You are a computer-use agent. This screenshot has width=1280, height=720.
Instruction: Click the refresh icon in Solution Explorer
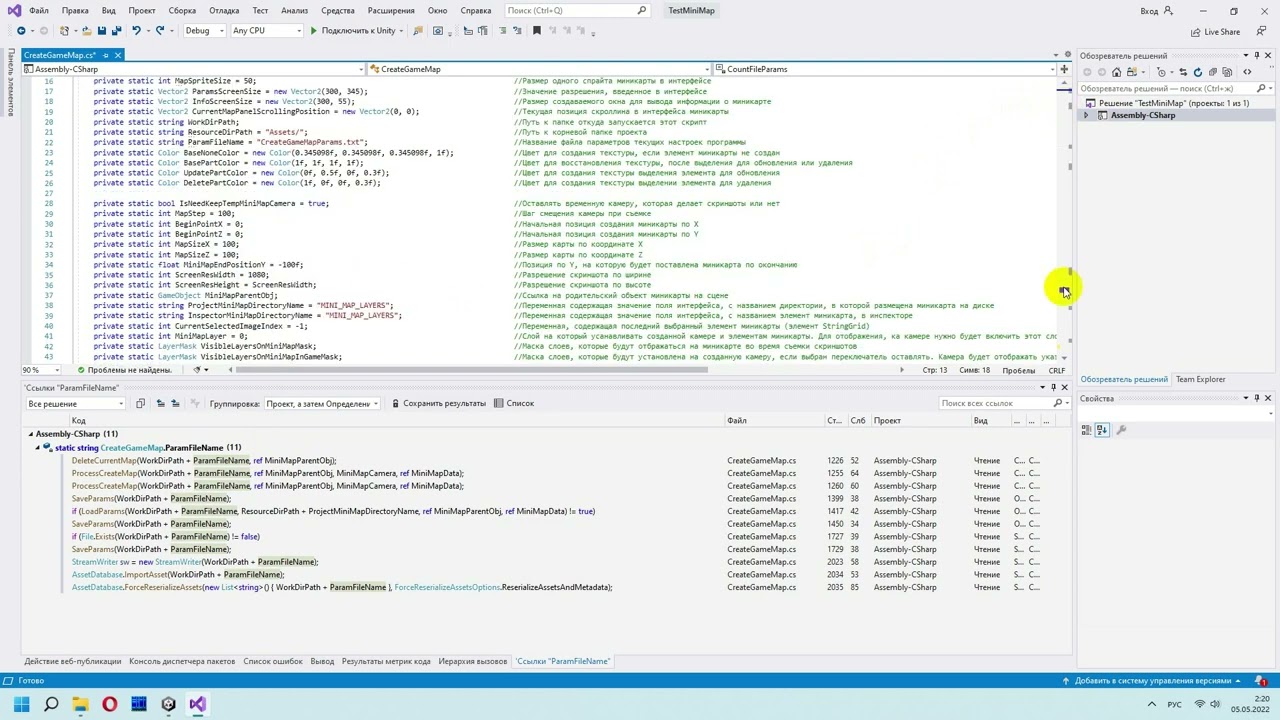[x=1197, y=72]
